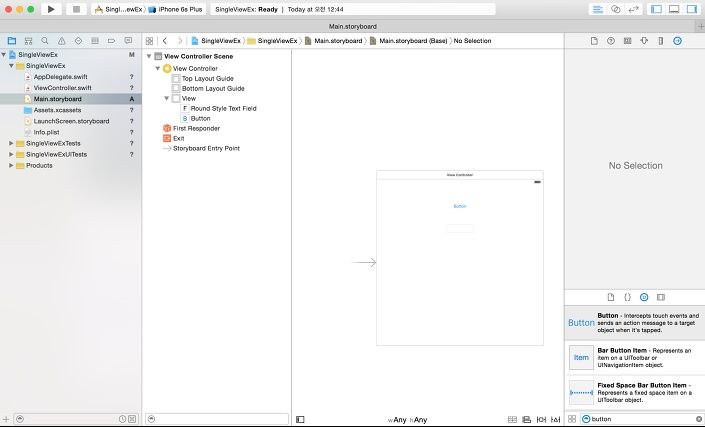Open the find navigator

coord(45,41)
